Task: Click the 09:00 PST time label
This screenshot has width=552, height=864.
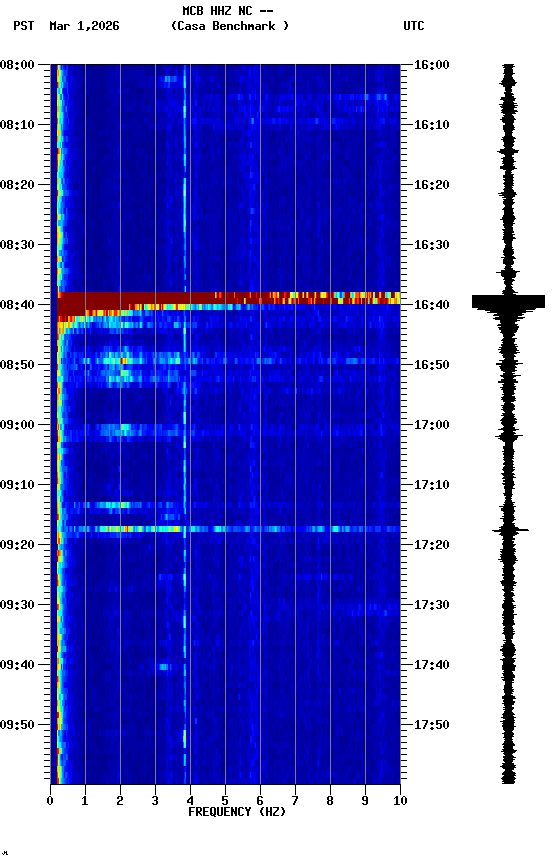Action: click(17, 425)
